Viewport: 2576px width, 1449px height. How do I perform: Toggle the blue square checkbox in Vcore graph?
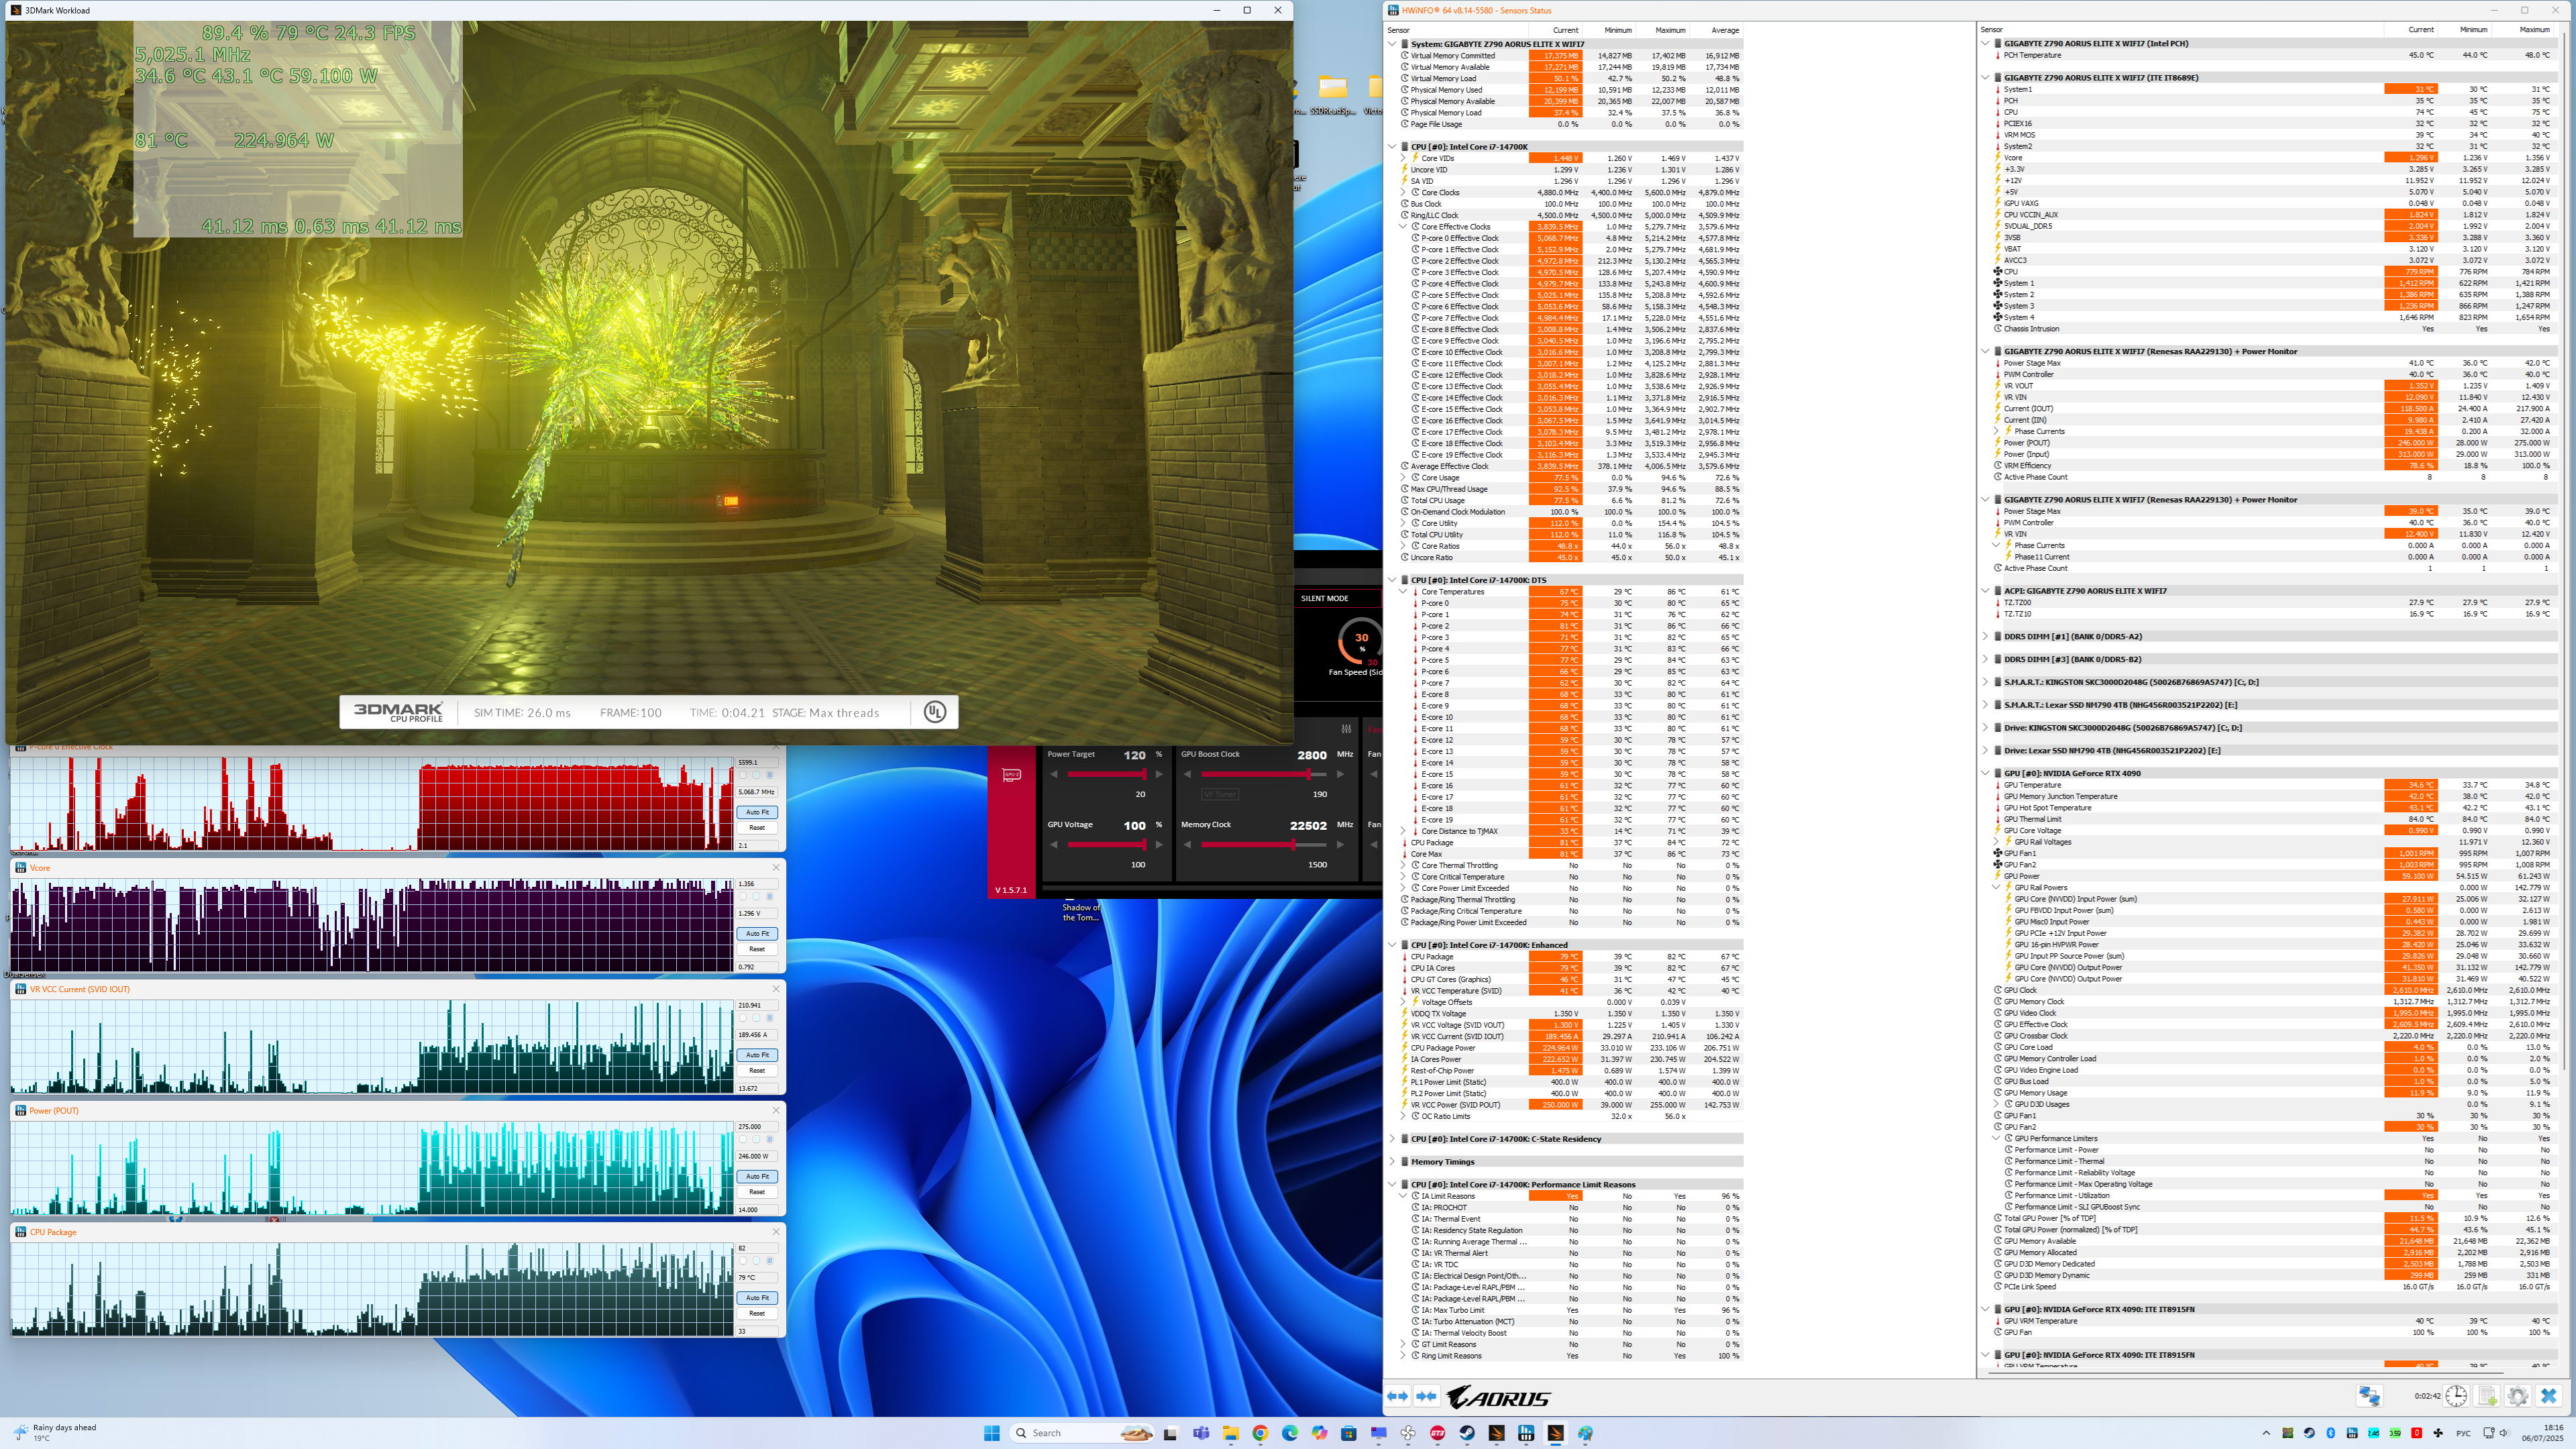769,897
